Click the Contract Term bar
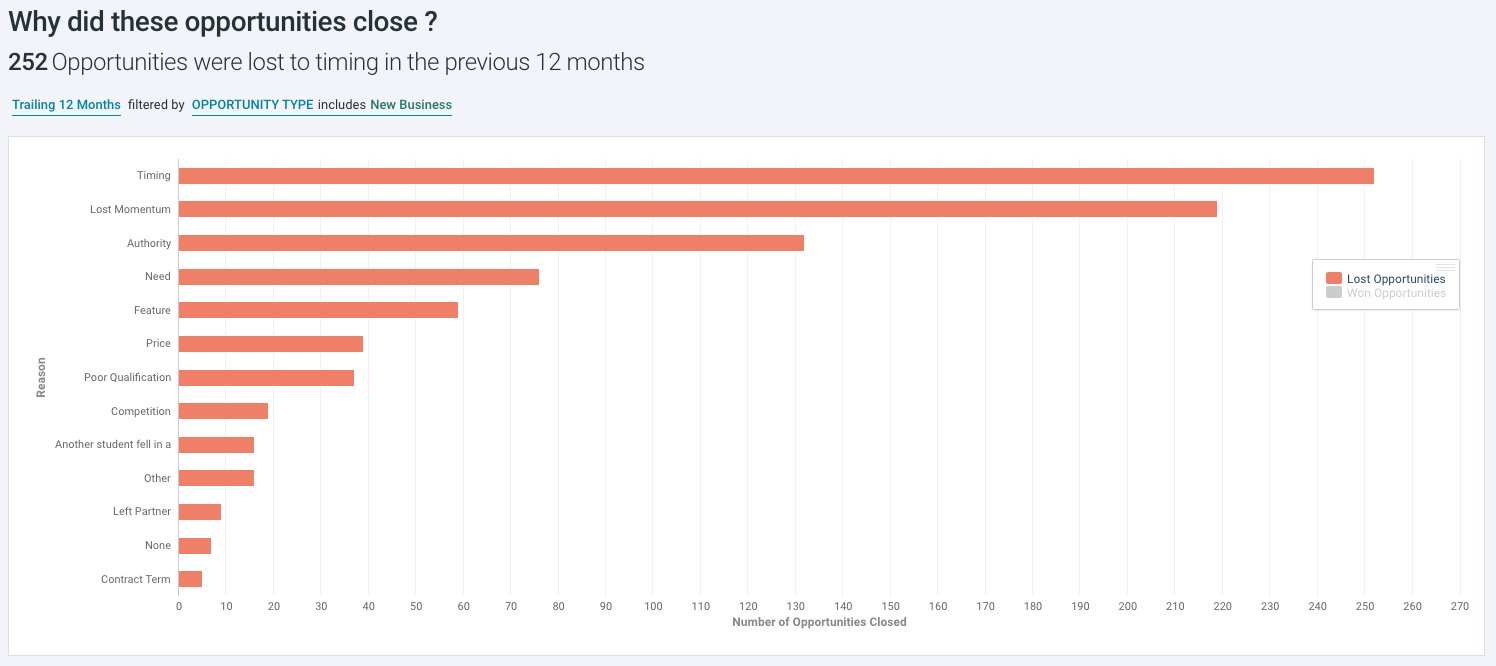The image size is (1496, 666). click(x=190, y=579)
